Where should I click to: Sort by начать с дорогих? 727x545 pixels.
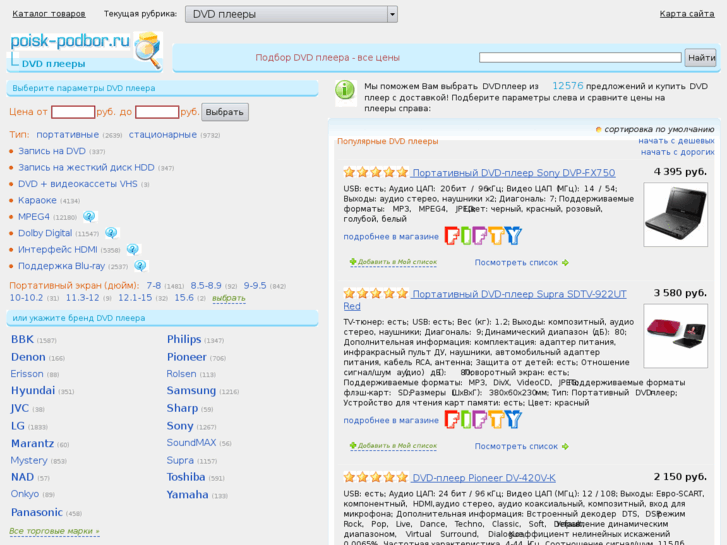[x=677, y=152]
